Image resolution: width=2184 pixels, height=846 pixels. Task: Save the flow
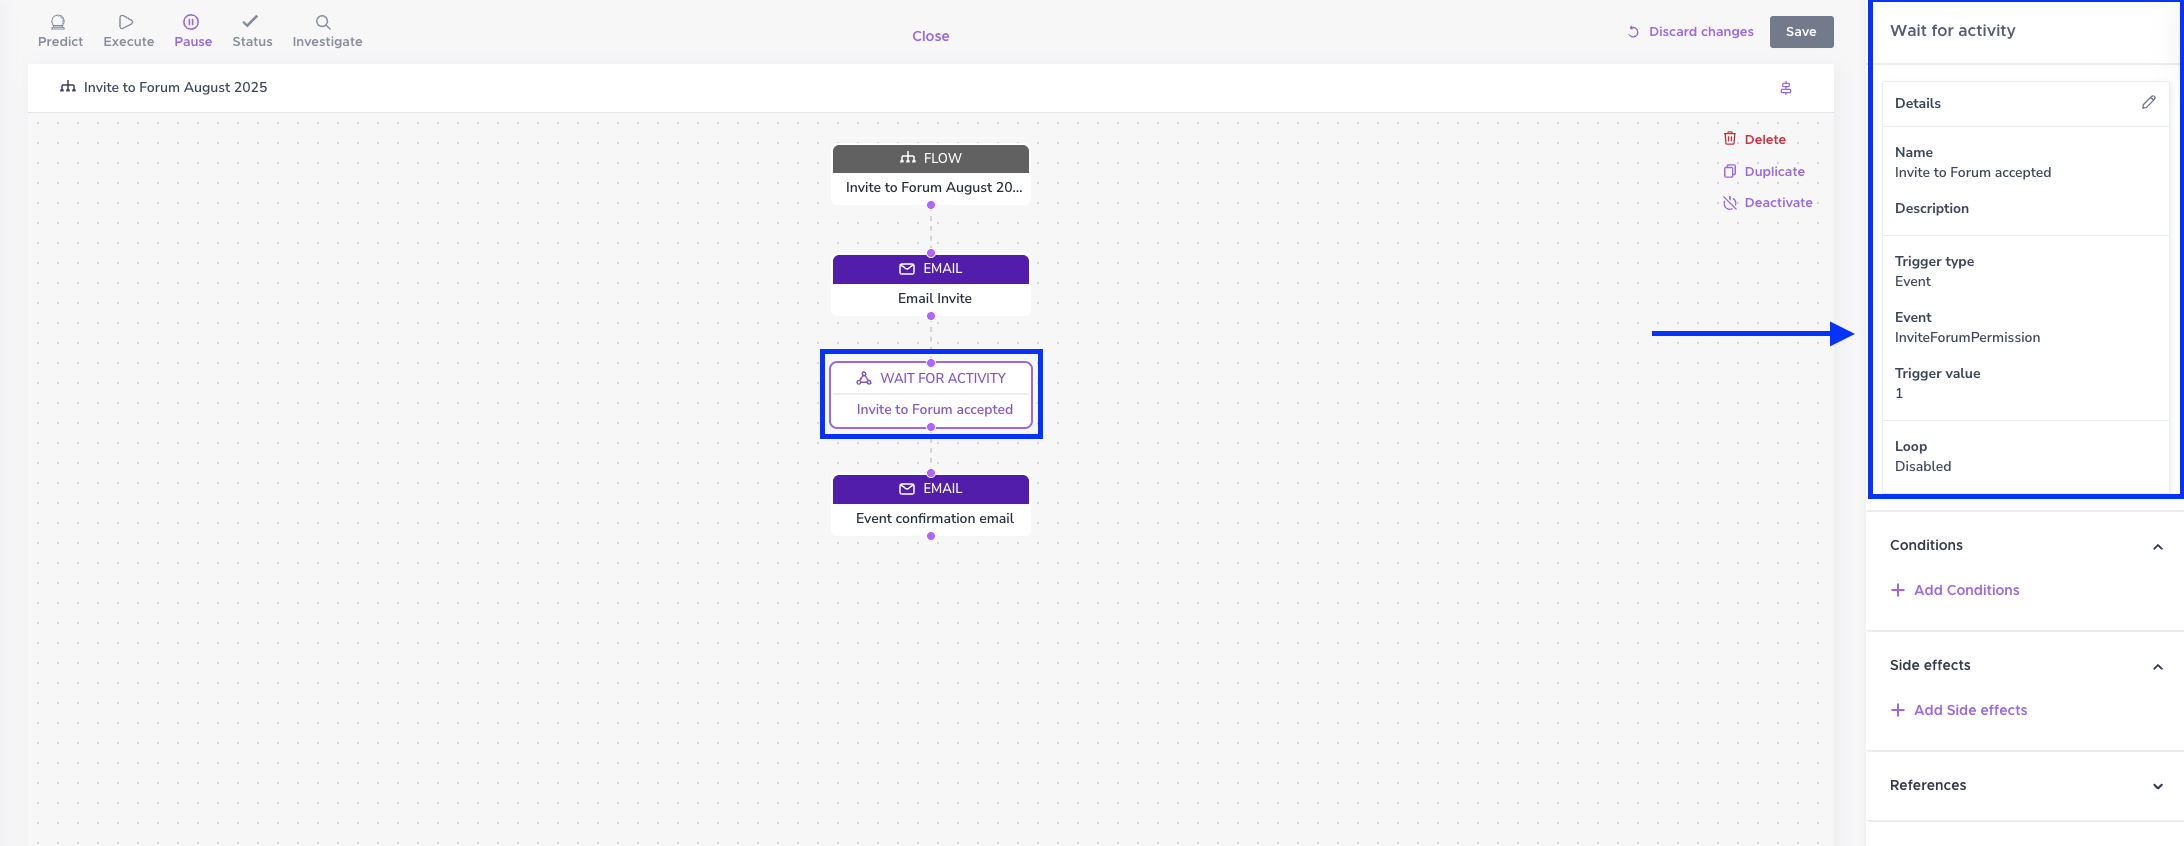(1801, 32)
